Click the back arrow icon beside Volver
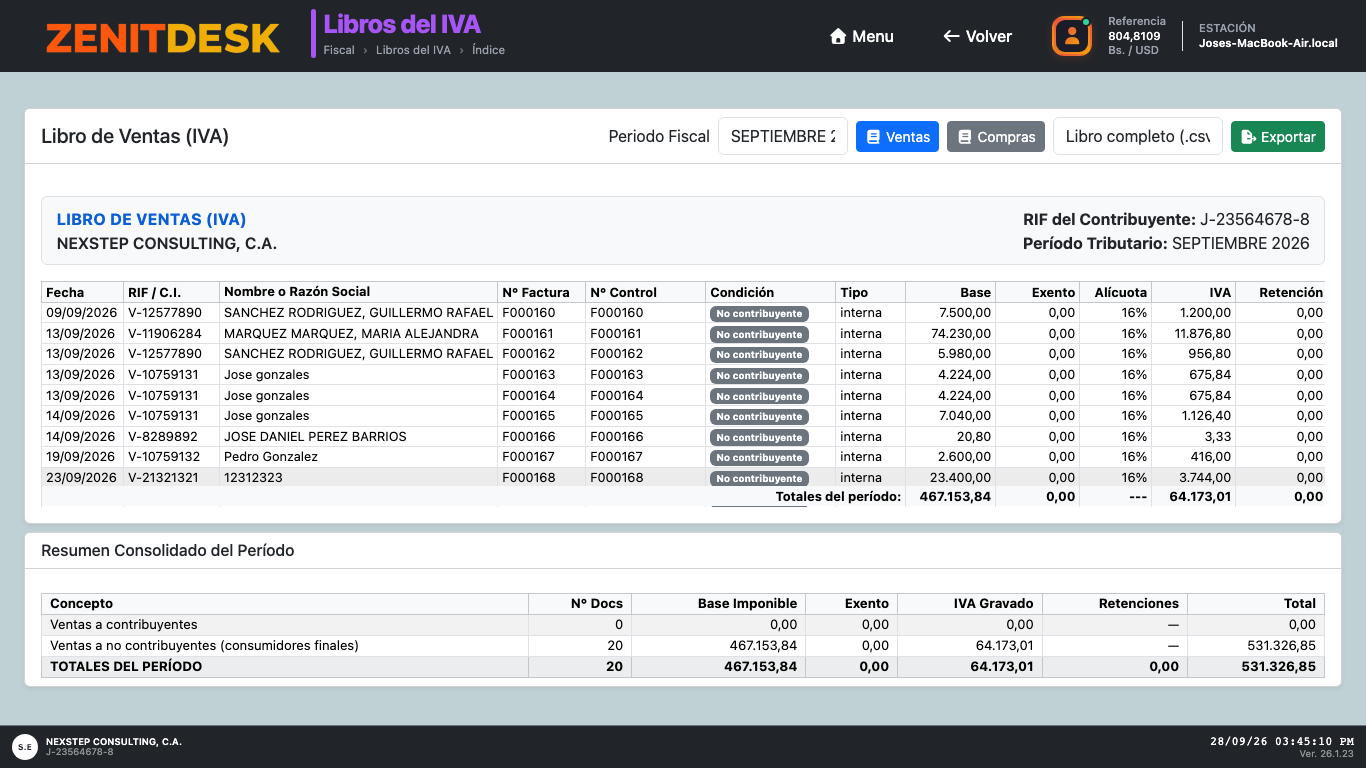1366x768 pixels. click(951, 36)
